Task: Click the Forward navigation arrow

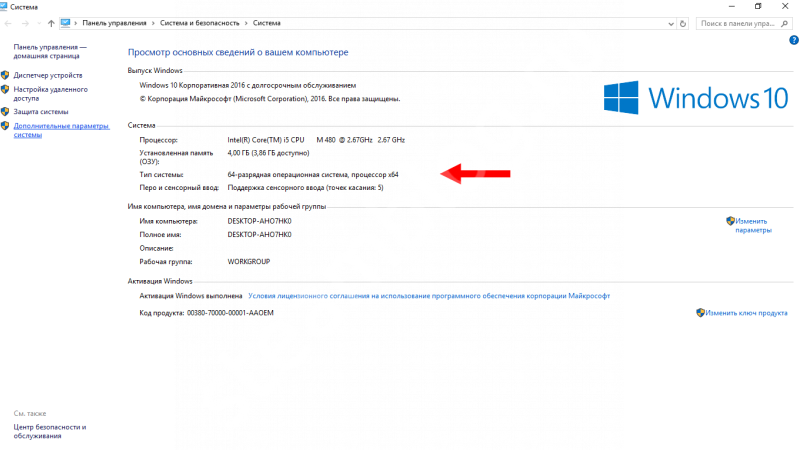Action: point(25,23)
